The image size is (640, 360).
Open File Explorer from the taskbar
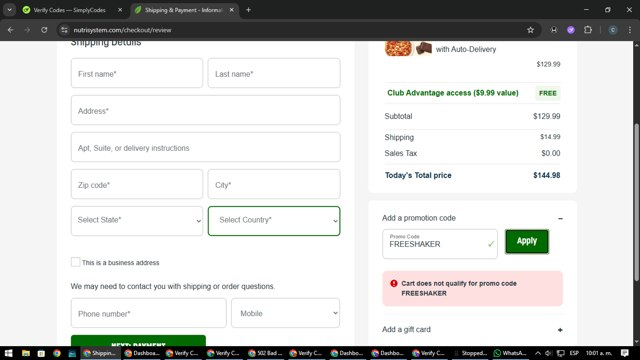tap(26, 353)
